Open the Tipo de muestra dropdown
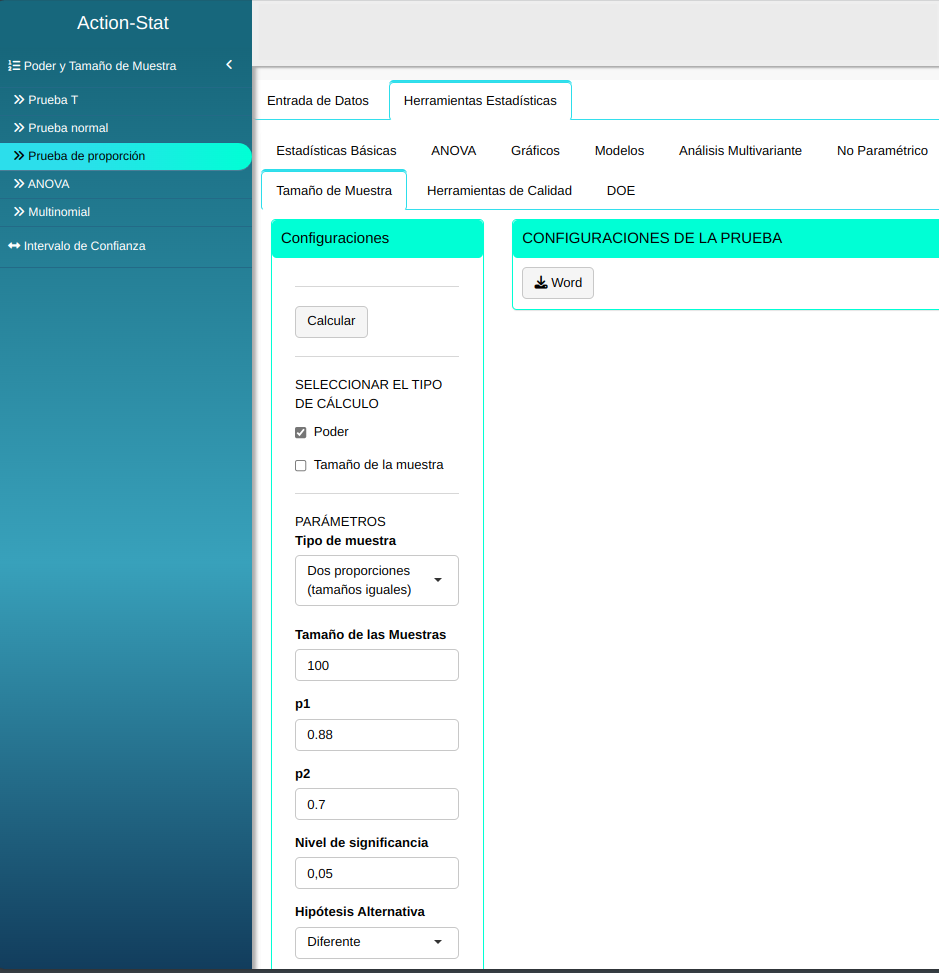The height and width of the screenshot is (973, 939). [x=376, y=581]
